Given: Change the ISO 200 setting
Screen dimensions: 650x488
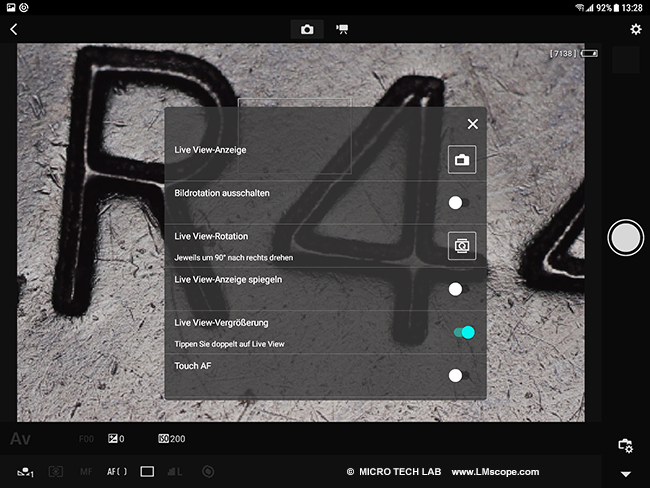Looking at the screenshot, I should tap(172, 439).
